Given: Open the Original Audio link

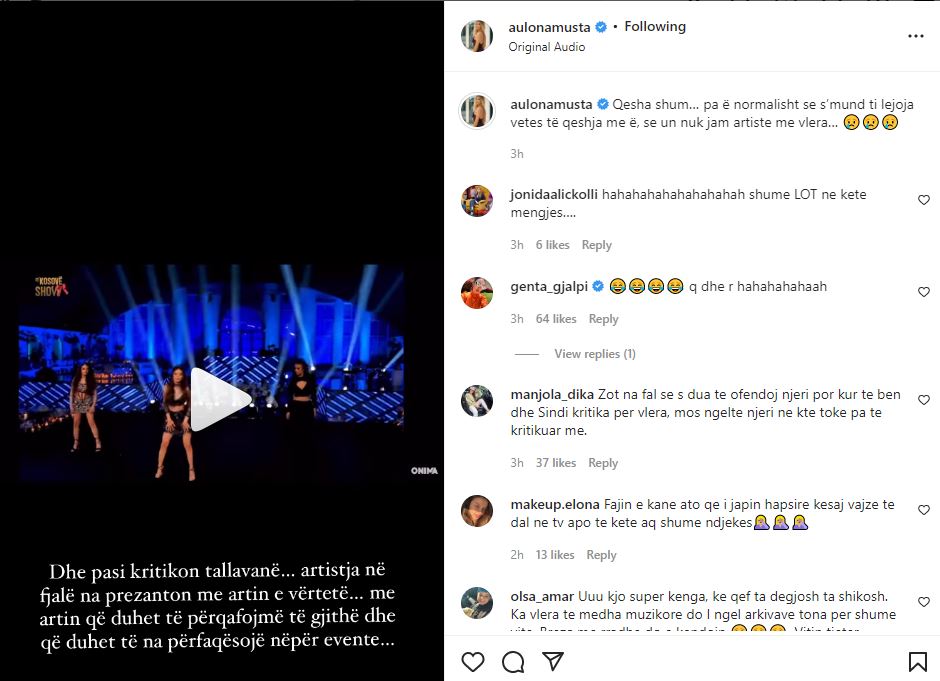Looking at the screenshot, I should tap(547, 47).
